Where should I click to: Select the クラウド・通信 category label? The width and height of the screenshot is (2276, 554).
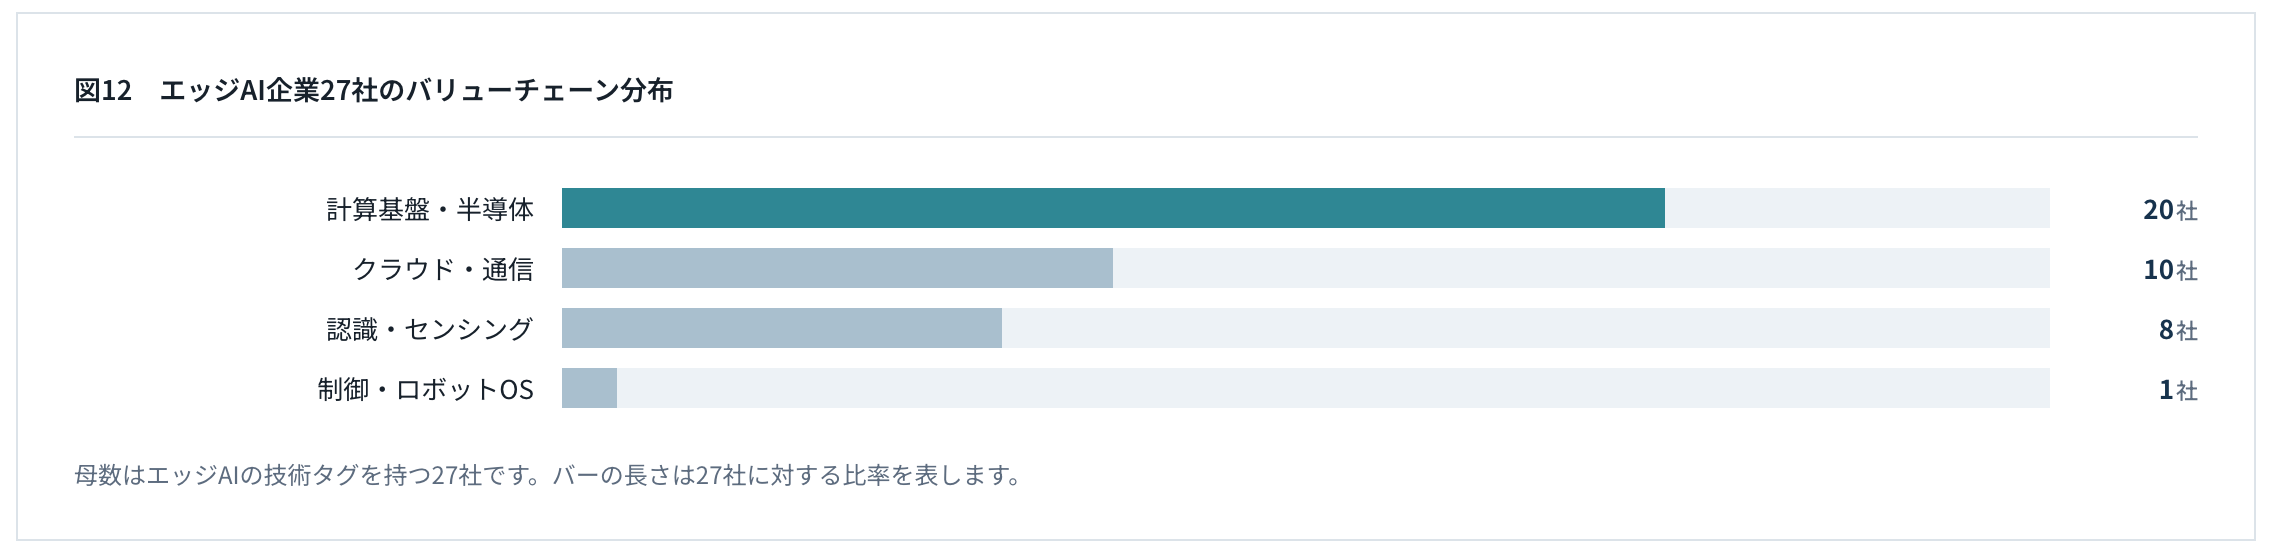(x=443, y=269)
